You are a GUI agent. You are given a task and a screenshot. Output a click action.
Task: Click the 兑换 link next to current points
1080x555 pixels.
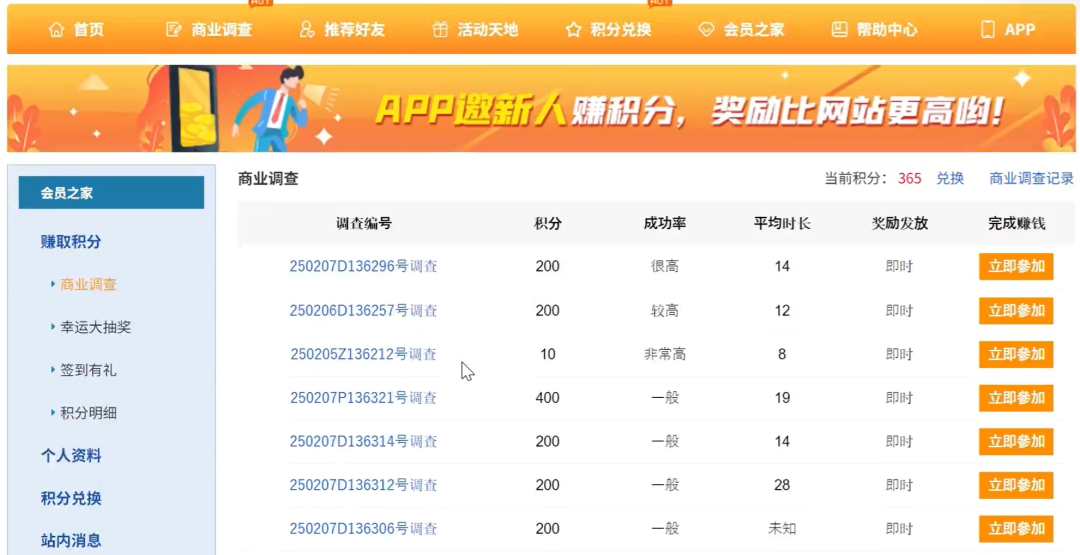click(x=950, y=178)
